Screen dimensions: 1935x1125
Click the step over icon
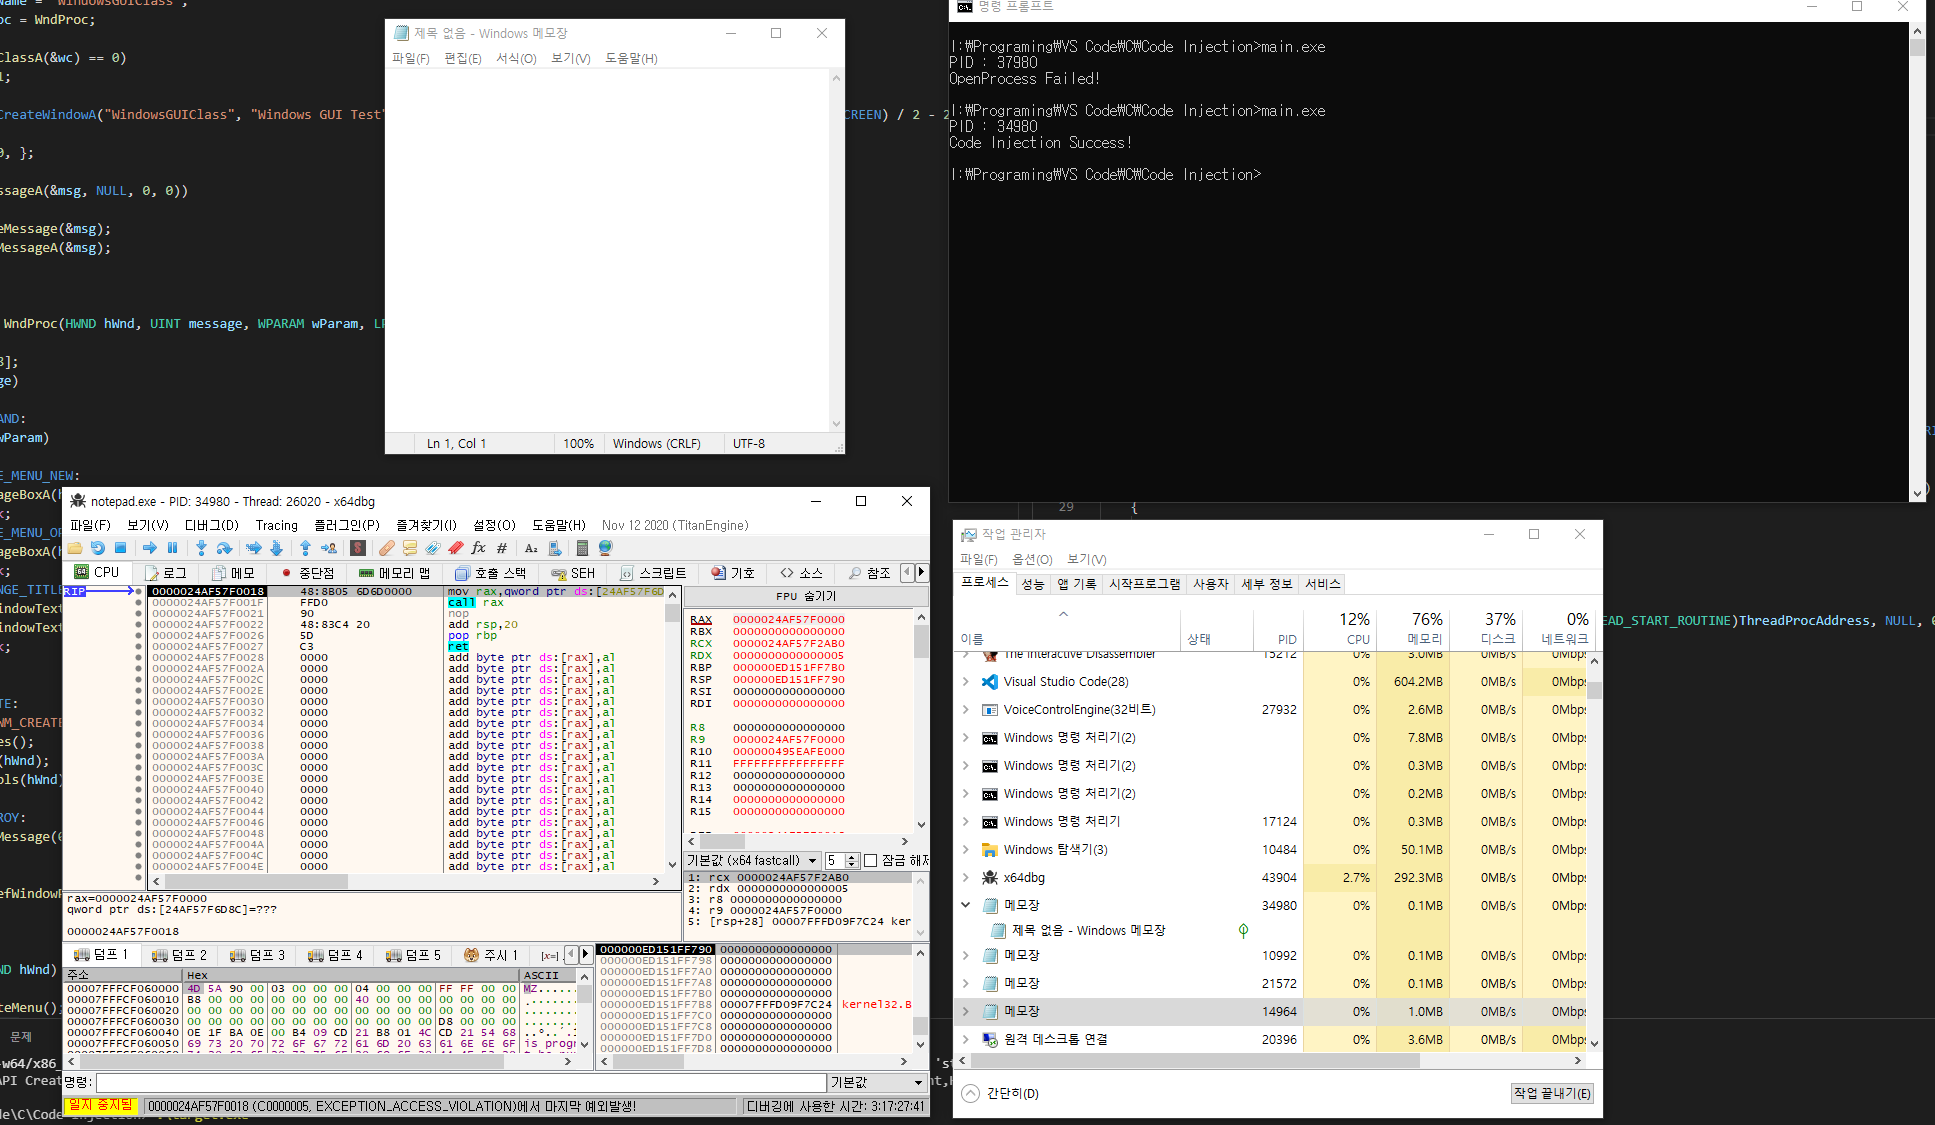224,548
